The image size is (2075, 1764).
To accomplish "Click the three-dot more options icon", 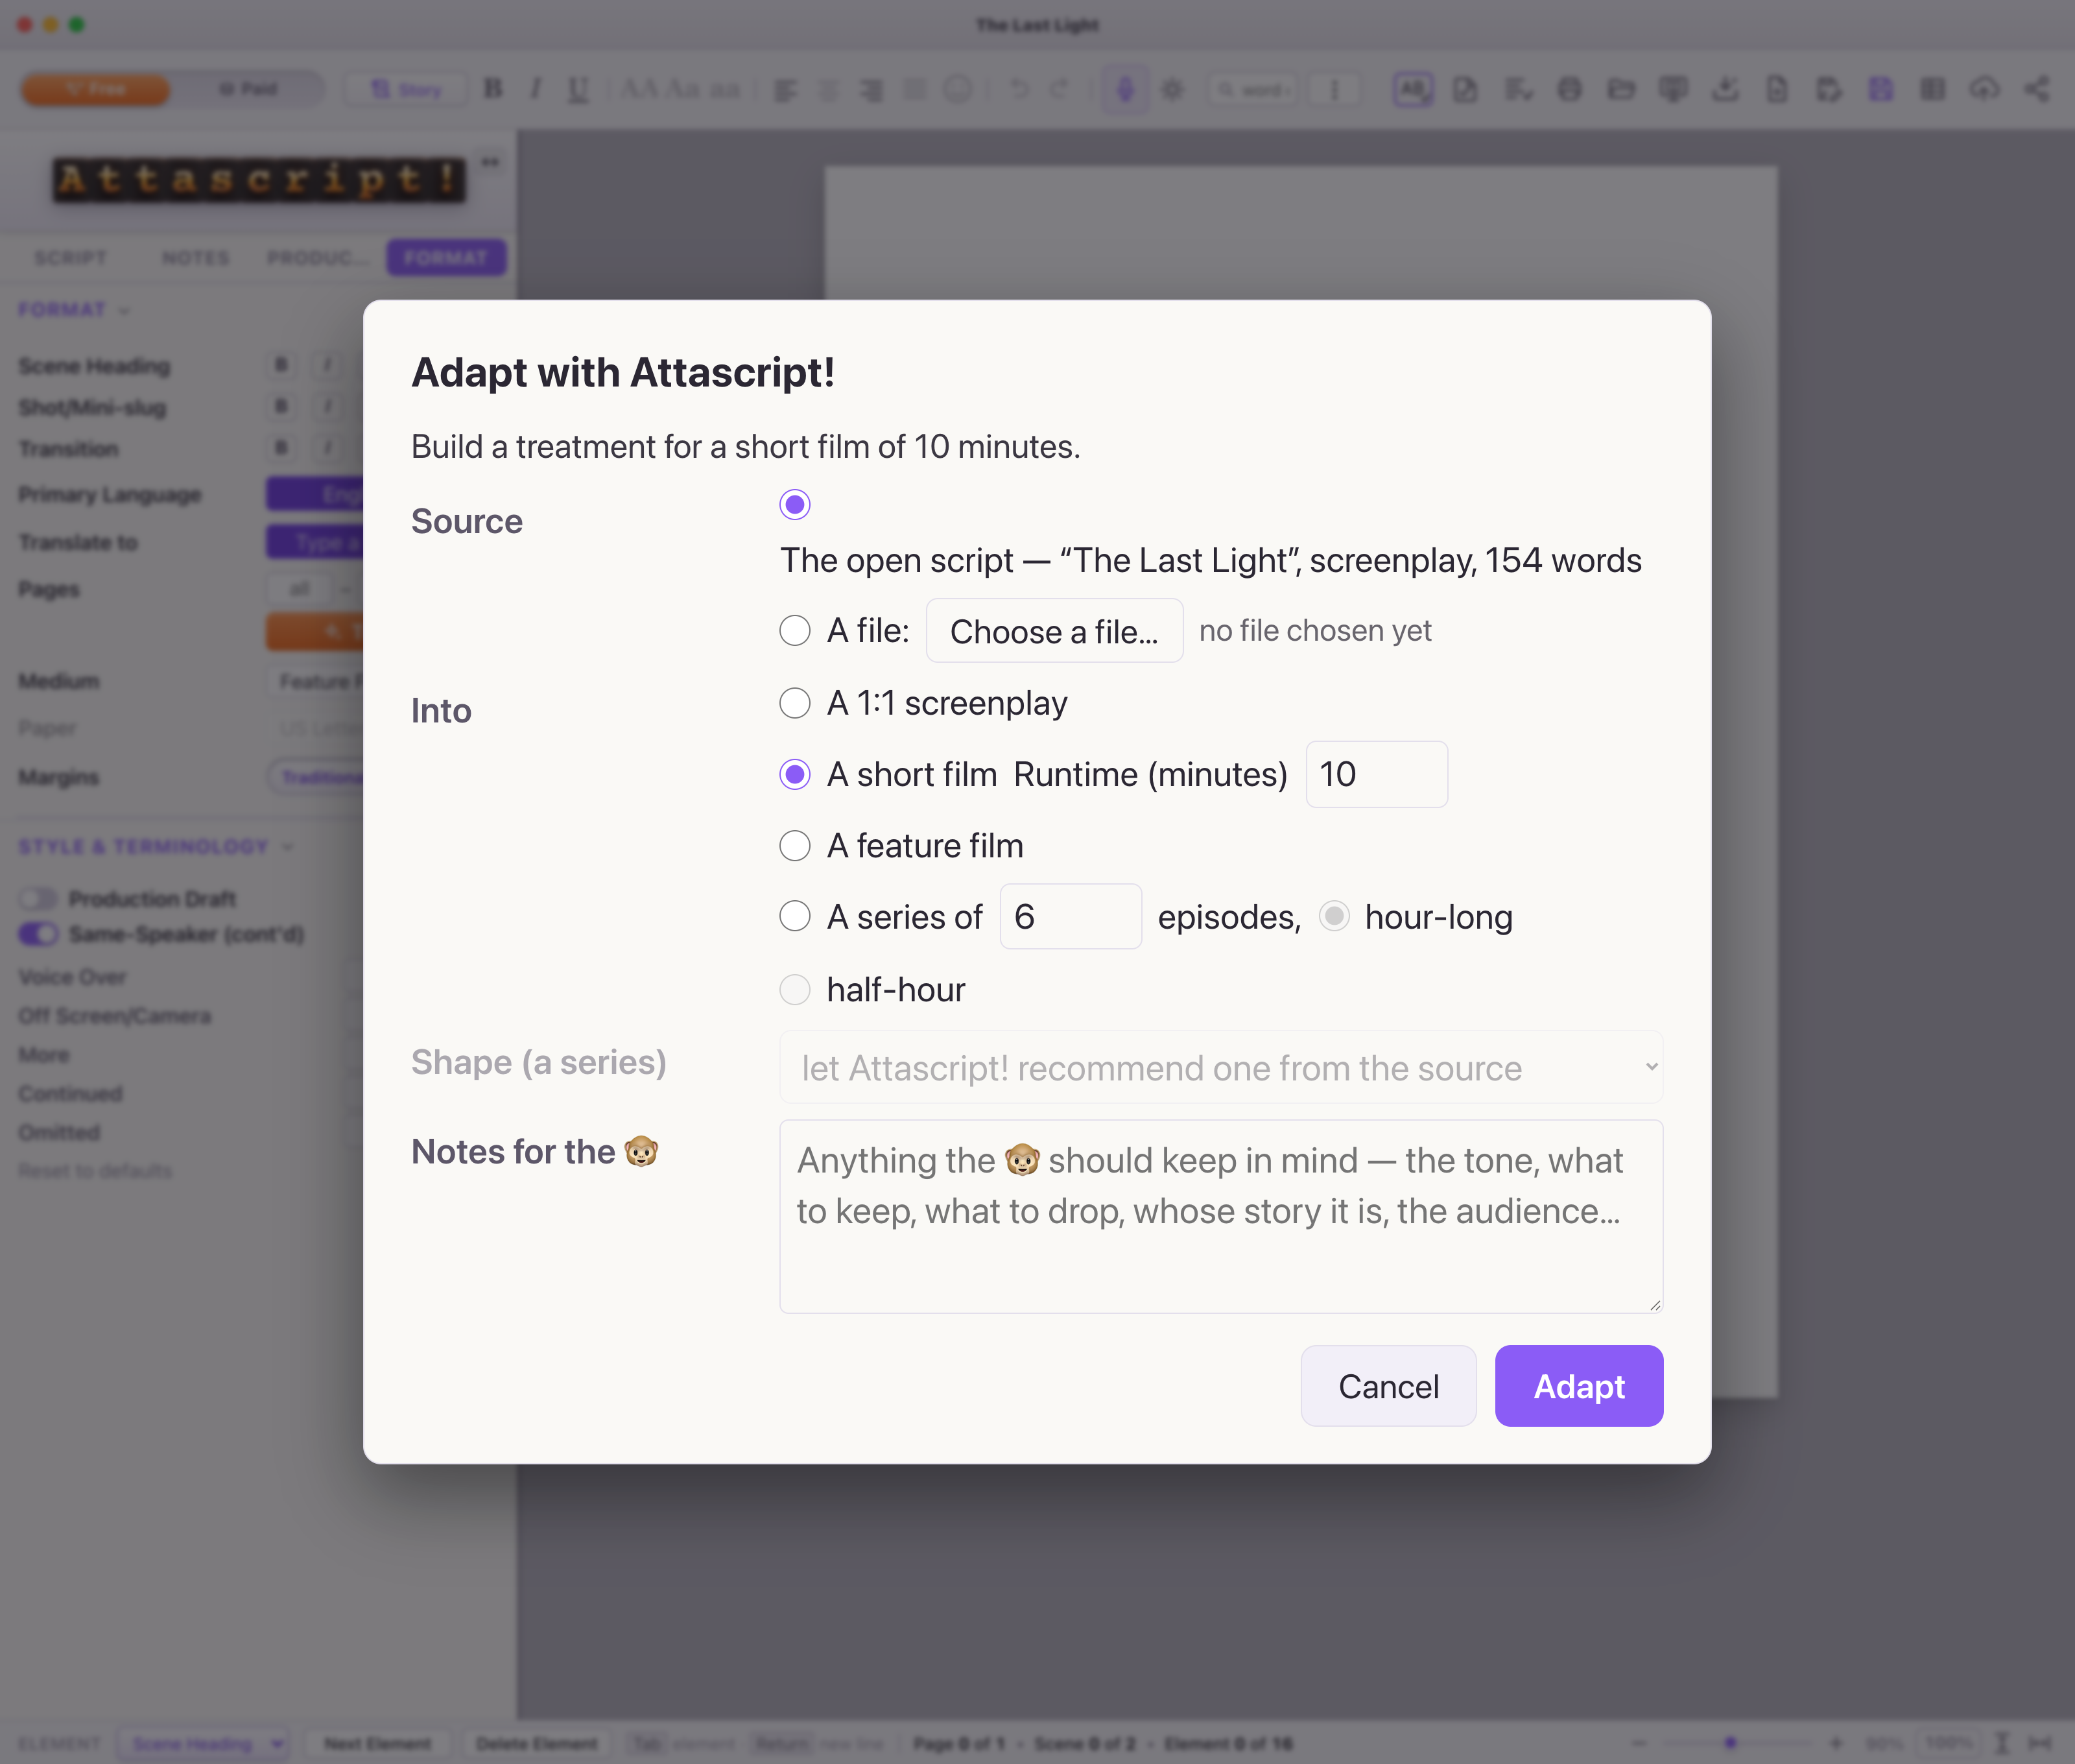I will coord(1334,90).
